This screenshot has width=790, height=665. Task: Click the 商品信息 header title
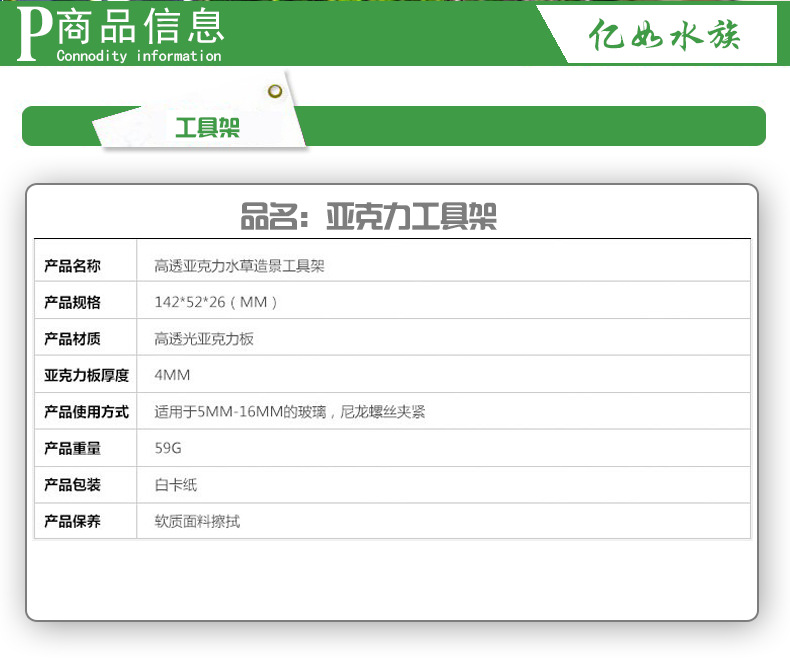141,26
